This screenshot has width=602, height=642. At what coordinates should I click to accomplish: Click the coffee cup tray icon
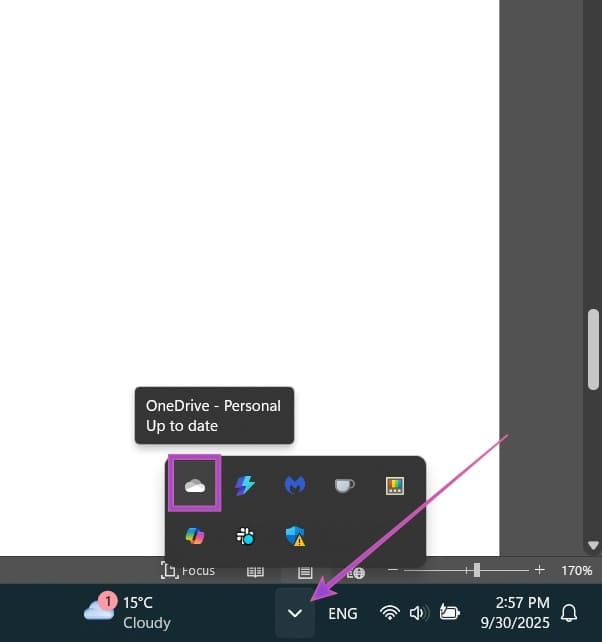pyautogui.click(x=344, y=485)
